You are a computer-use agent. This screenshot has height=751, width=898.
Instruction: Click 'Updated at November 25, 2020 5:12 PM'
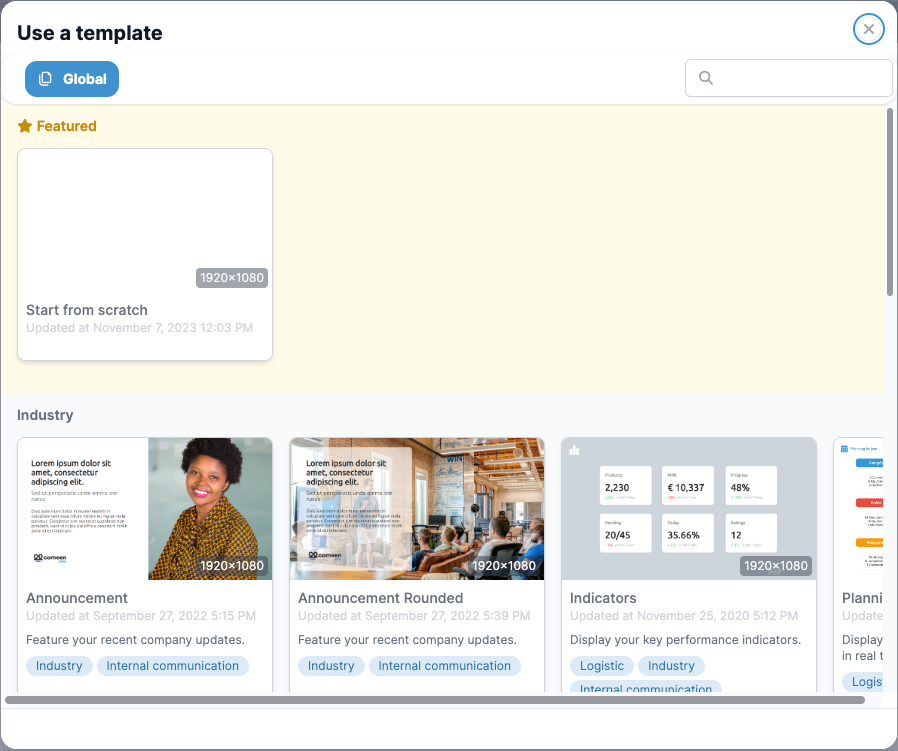[684, 616]
